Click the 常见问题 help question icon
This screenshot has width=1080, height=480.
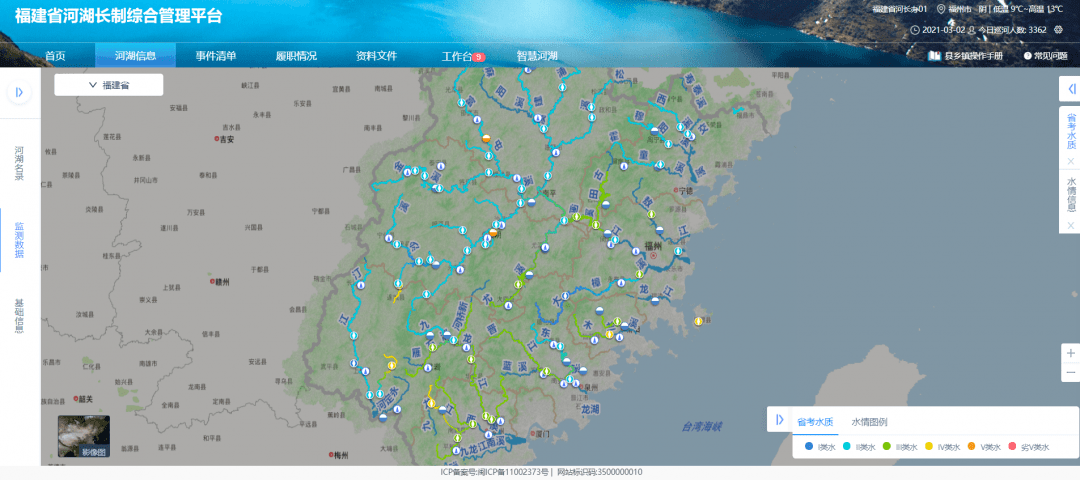[x=1027, y=56]
